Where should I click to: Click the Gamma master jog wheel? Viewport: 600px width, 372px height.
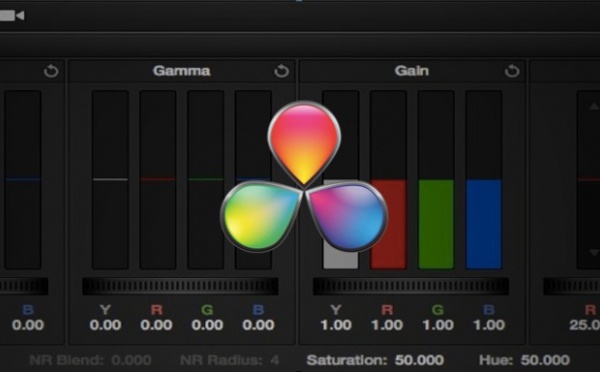[180, 286]
